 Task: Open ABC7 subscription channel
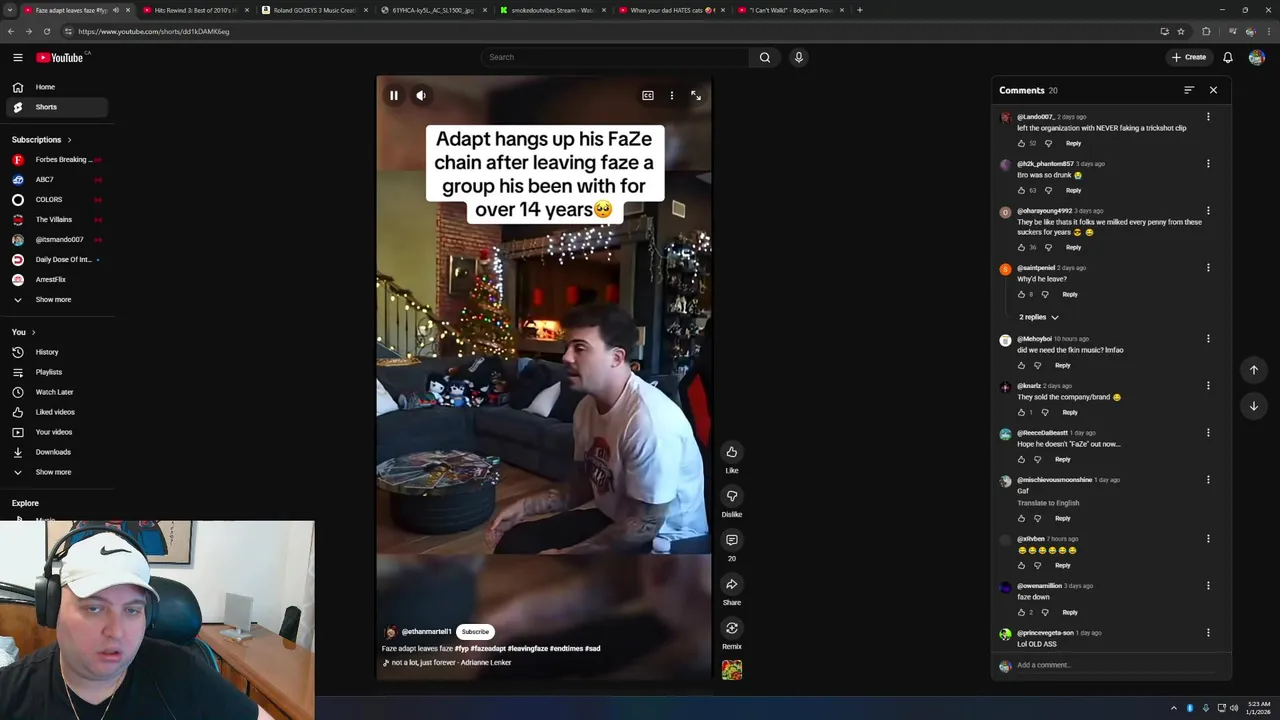(x=55, y=180)
